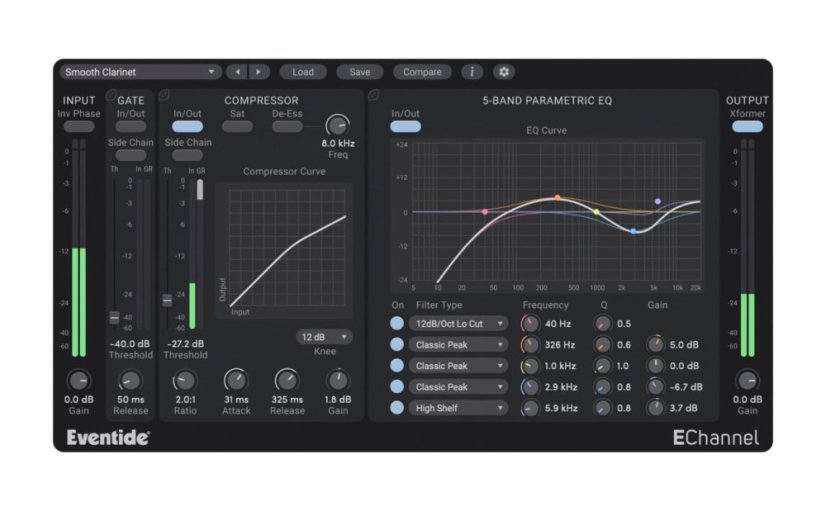Viewport: 826px width, 511px height.
Task: Open the info 'i' button
Action: pyautogui.click(x=472, y=72)
